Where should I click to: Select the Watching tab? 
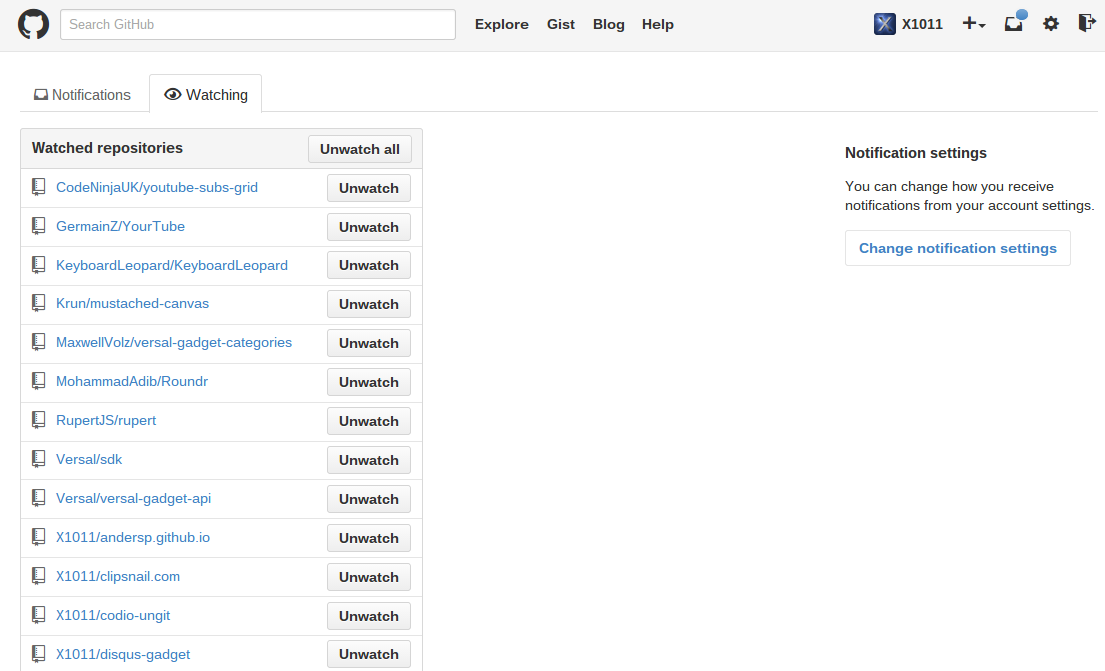(206, 94)
